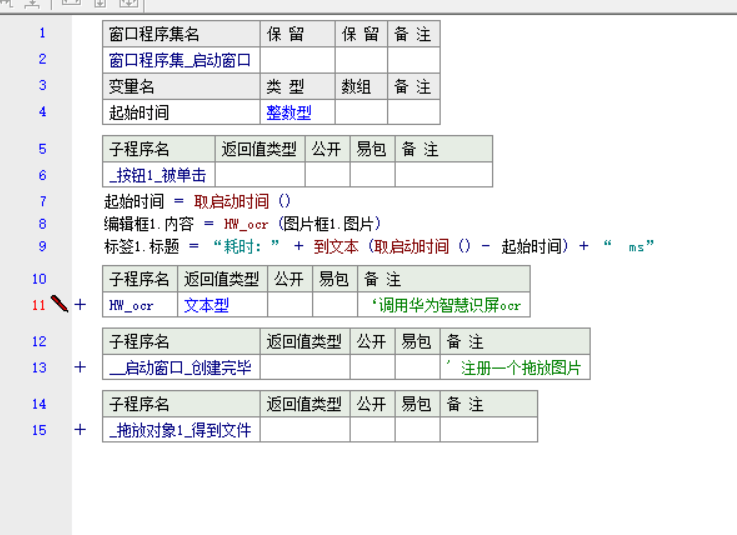Expand the HW_ocr subroutine plus sign
The height and width of the screenshot is (535, 737).
click(x=80, y=305)
